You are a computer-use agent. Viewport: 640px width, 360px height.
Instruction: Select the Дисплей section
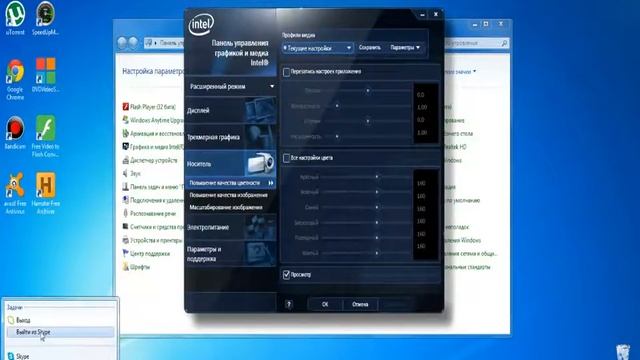coord(231,110)
